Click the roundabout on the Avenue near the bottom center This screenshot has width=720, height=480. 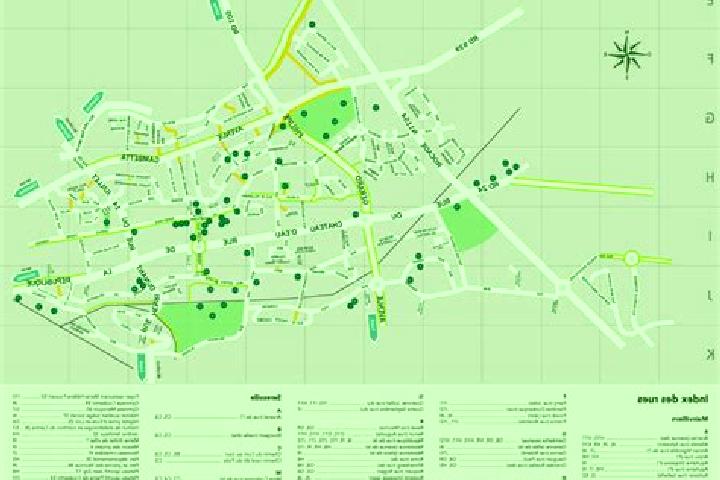pos(376,285)
